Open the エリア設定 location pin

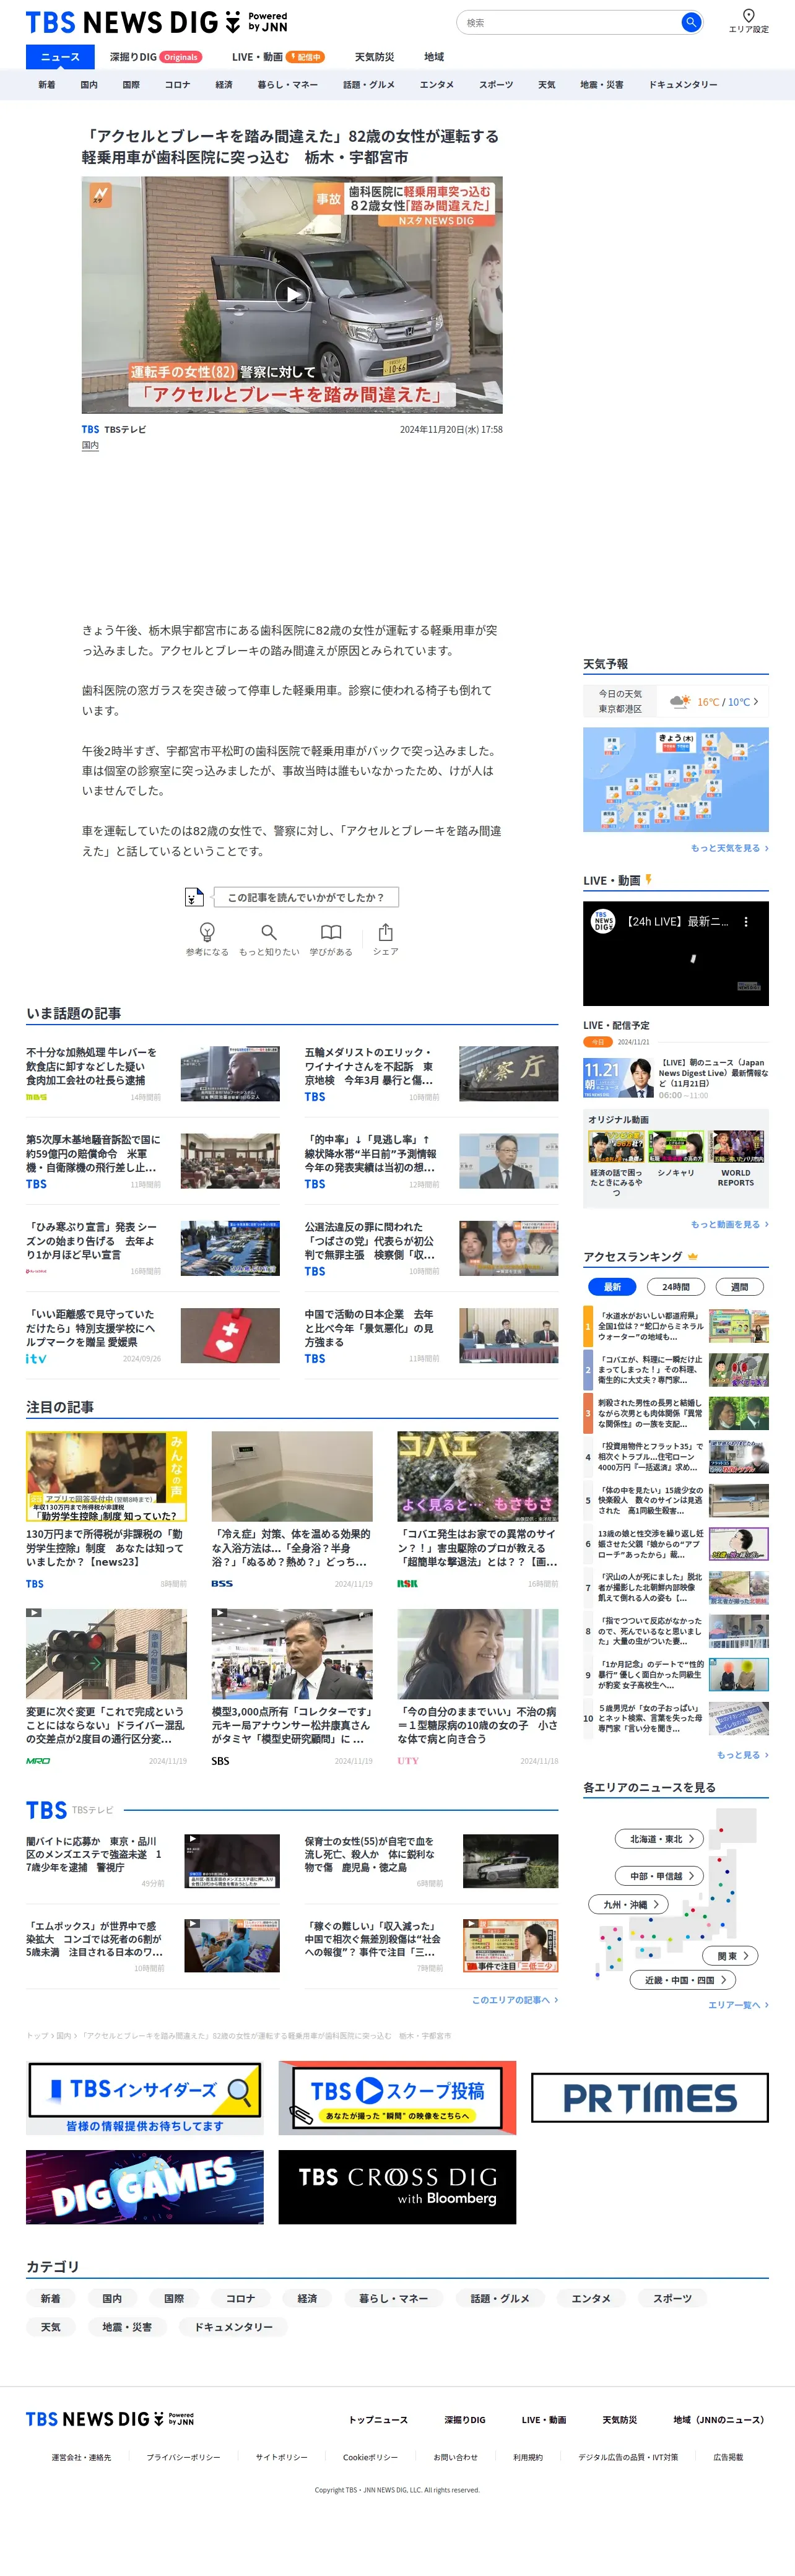[x=748, y=21]
